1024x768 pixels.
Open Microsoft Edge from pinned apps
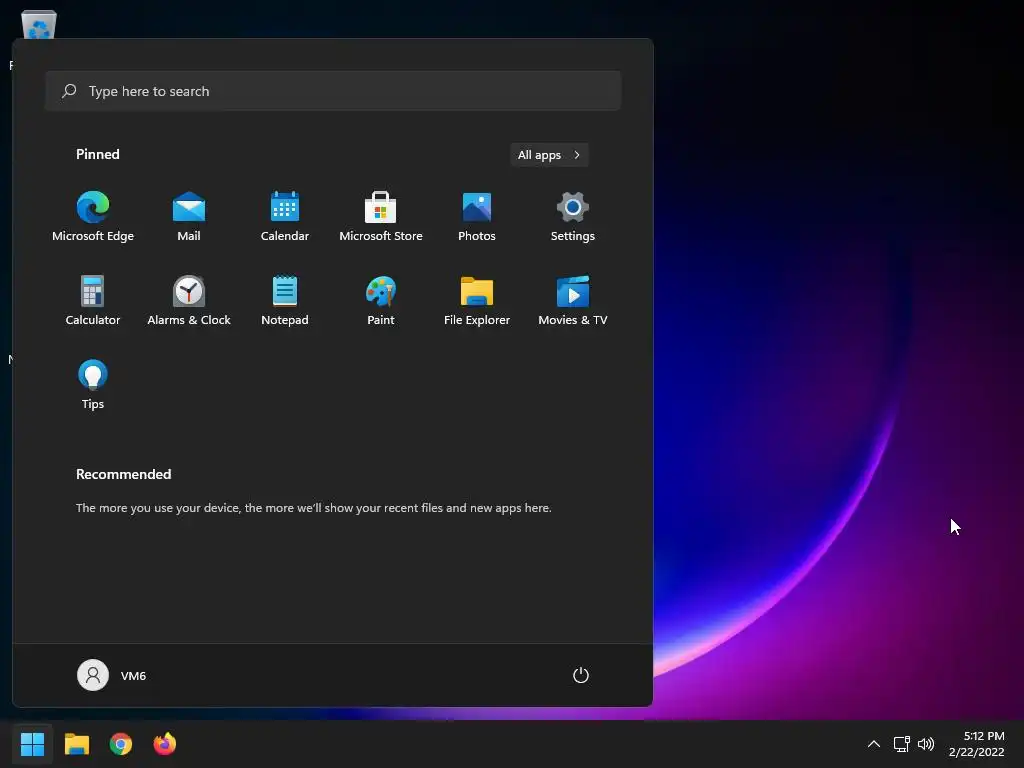click(x=93, y=217)
